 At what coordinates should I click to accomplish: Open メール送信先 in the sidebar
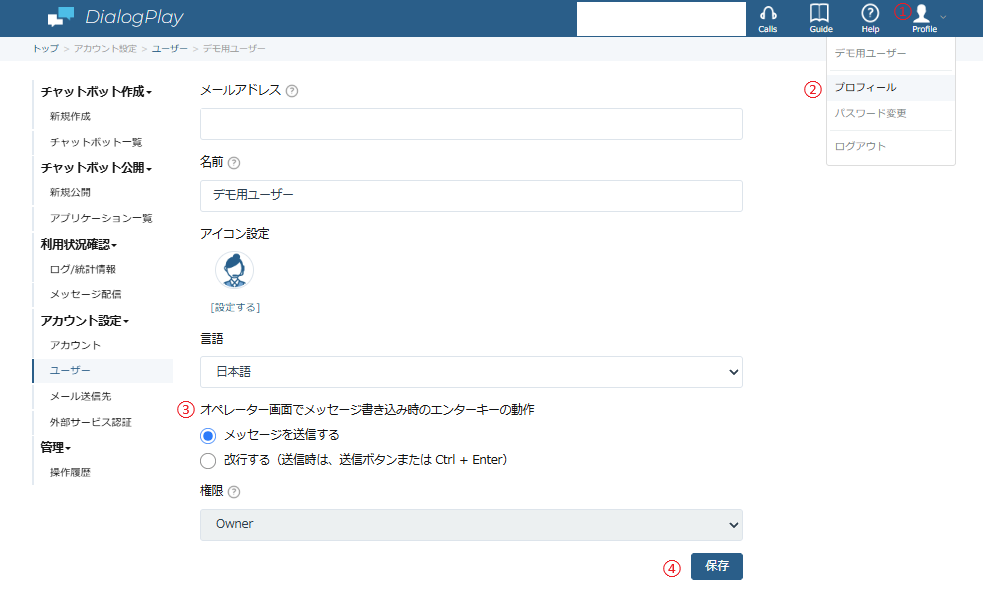[x=80, y=397]
